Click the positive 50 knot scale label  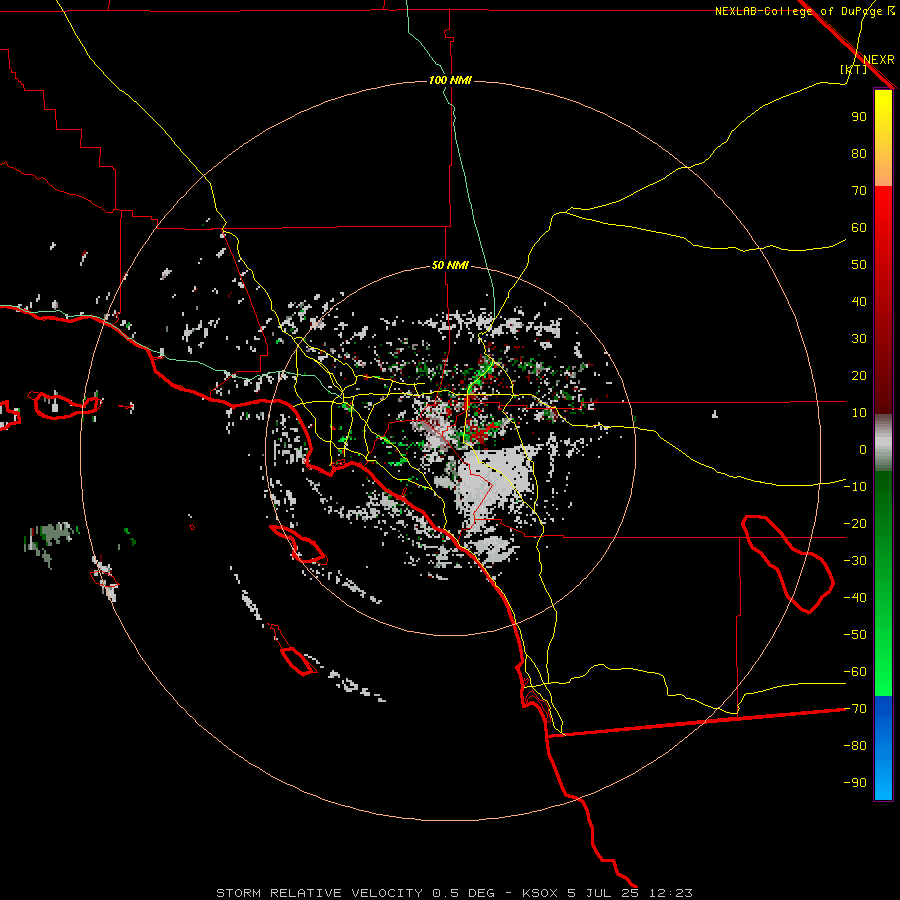[859, 265]
